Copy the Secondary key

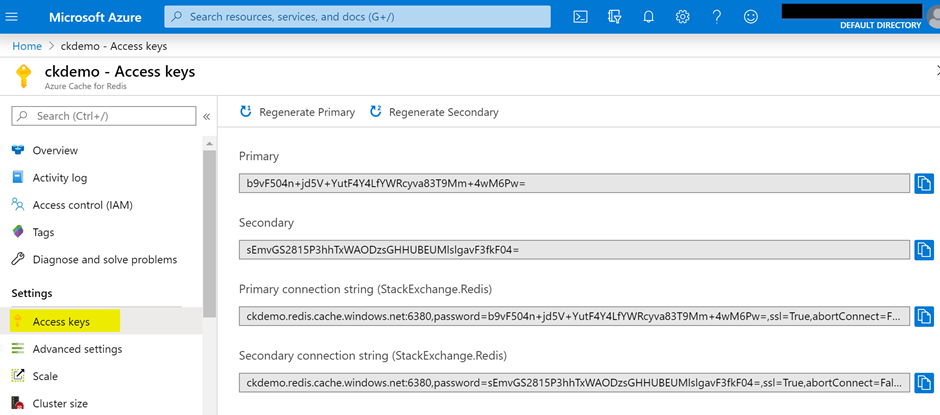924,249
